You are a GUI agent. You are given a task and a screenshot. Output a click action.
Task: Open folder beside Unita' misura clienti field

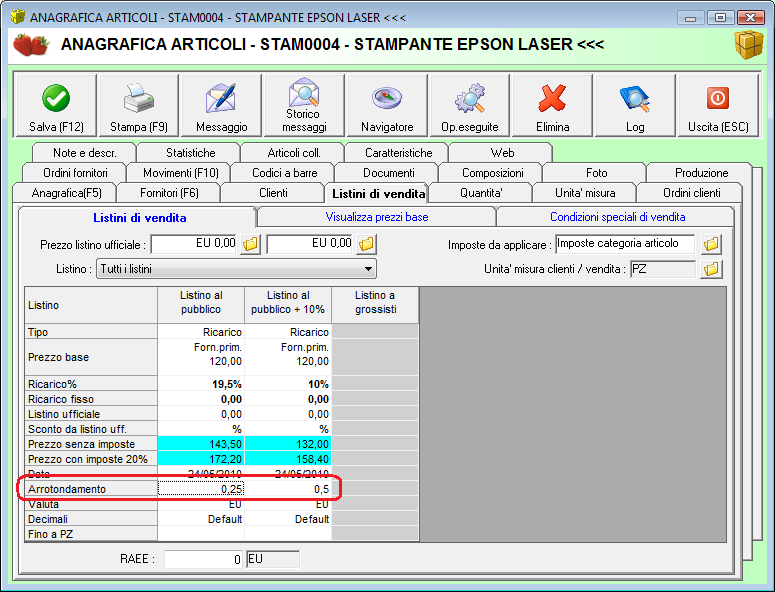click(711, 269)
